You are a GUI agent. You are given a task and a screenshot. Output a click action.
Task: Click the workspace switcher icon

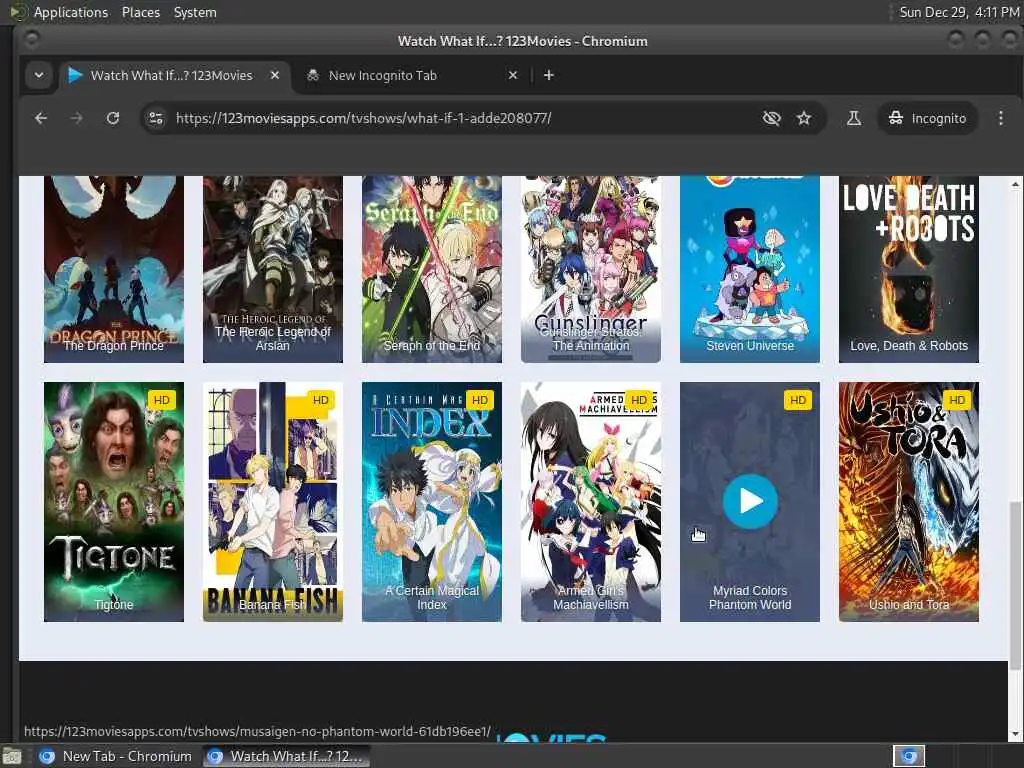click(x=909, y=756)
